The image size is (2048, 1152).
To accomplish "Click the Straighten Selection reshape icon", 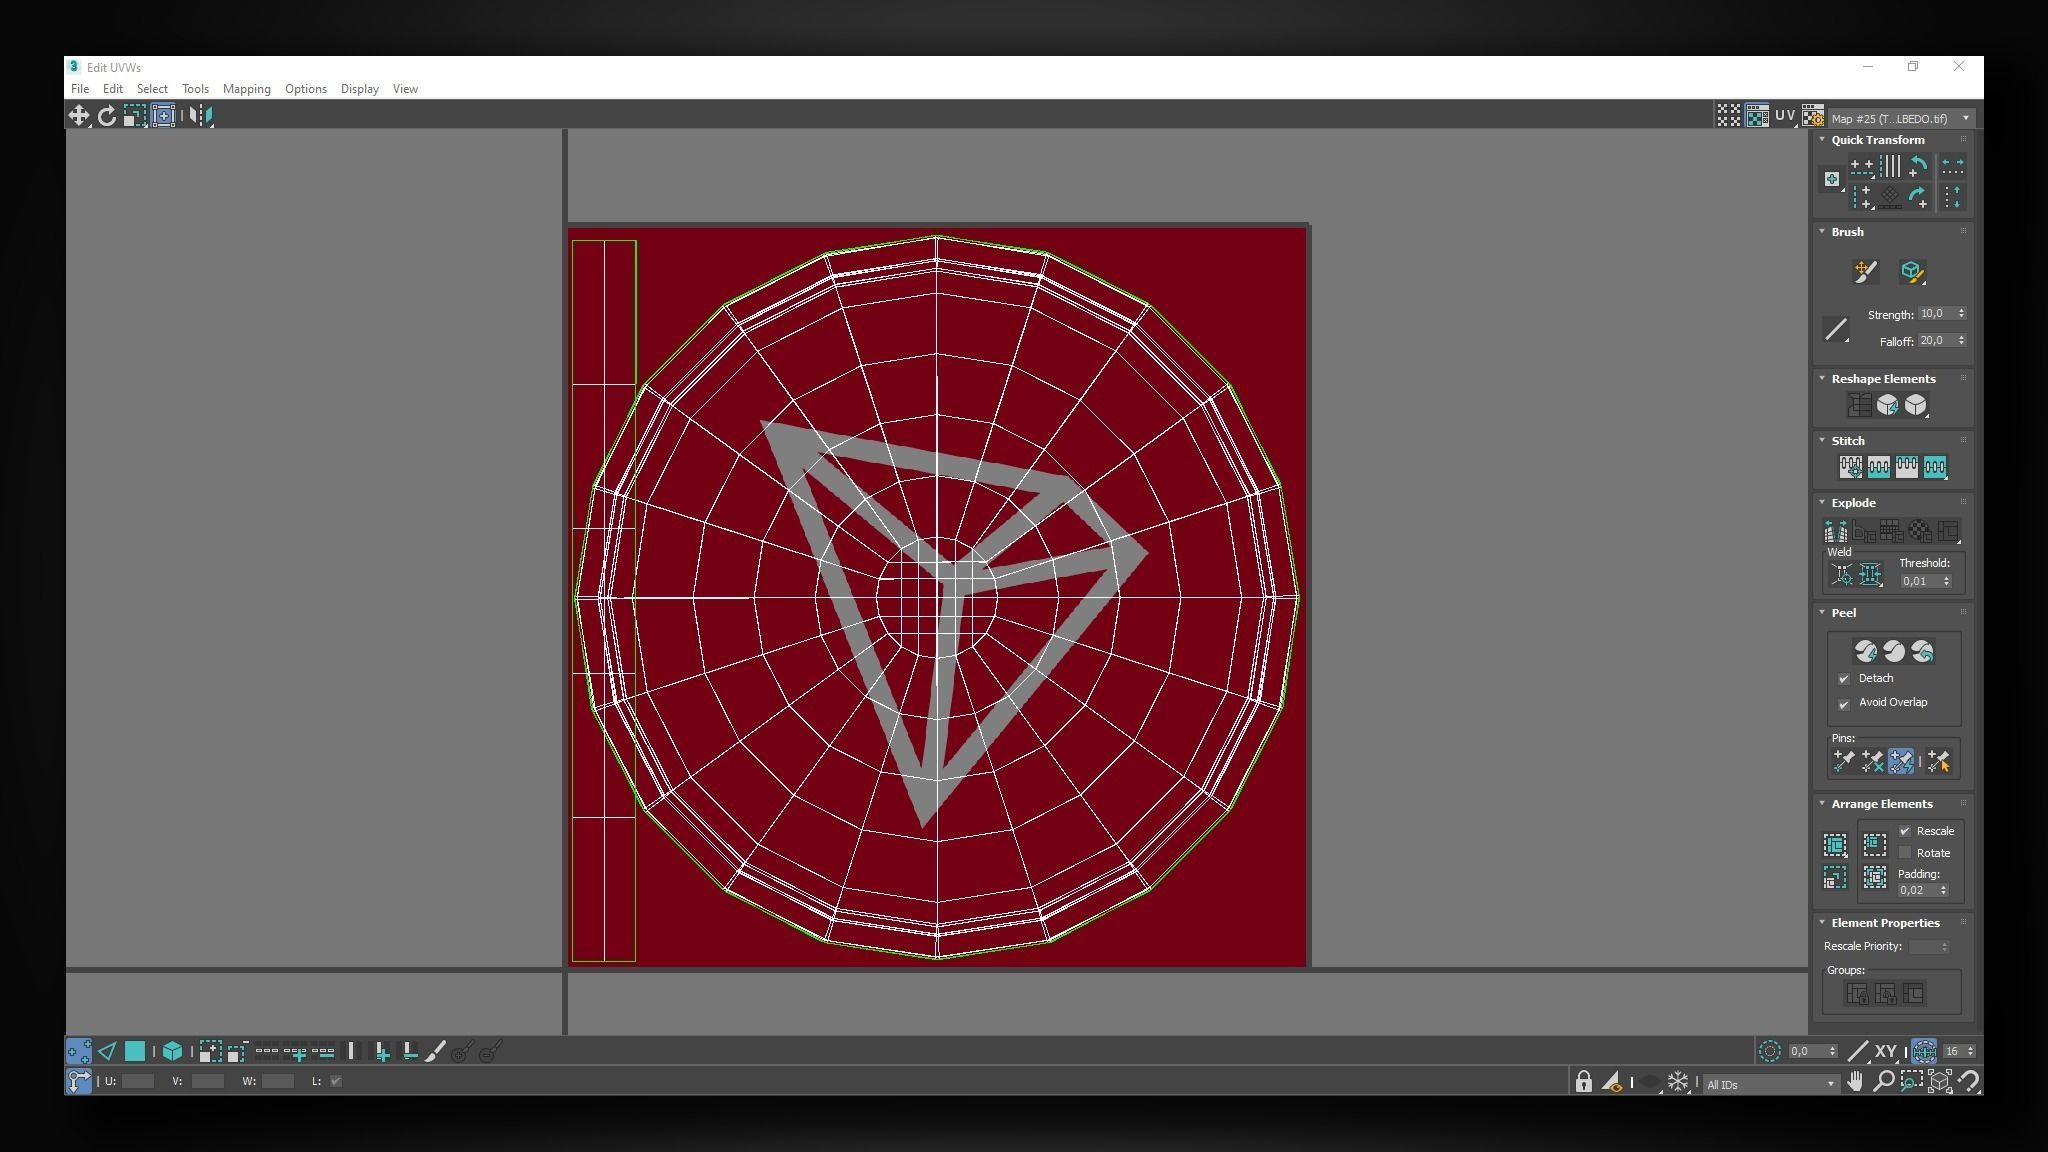I will [x=1859, y=405].
